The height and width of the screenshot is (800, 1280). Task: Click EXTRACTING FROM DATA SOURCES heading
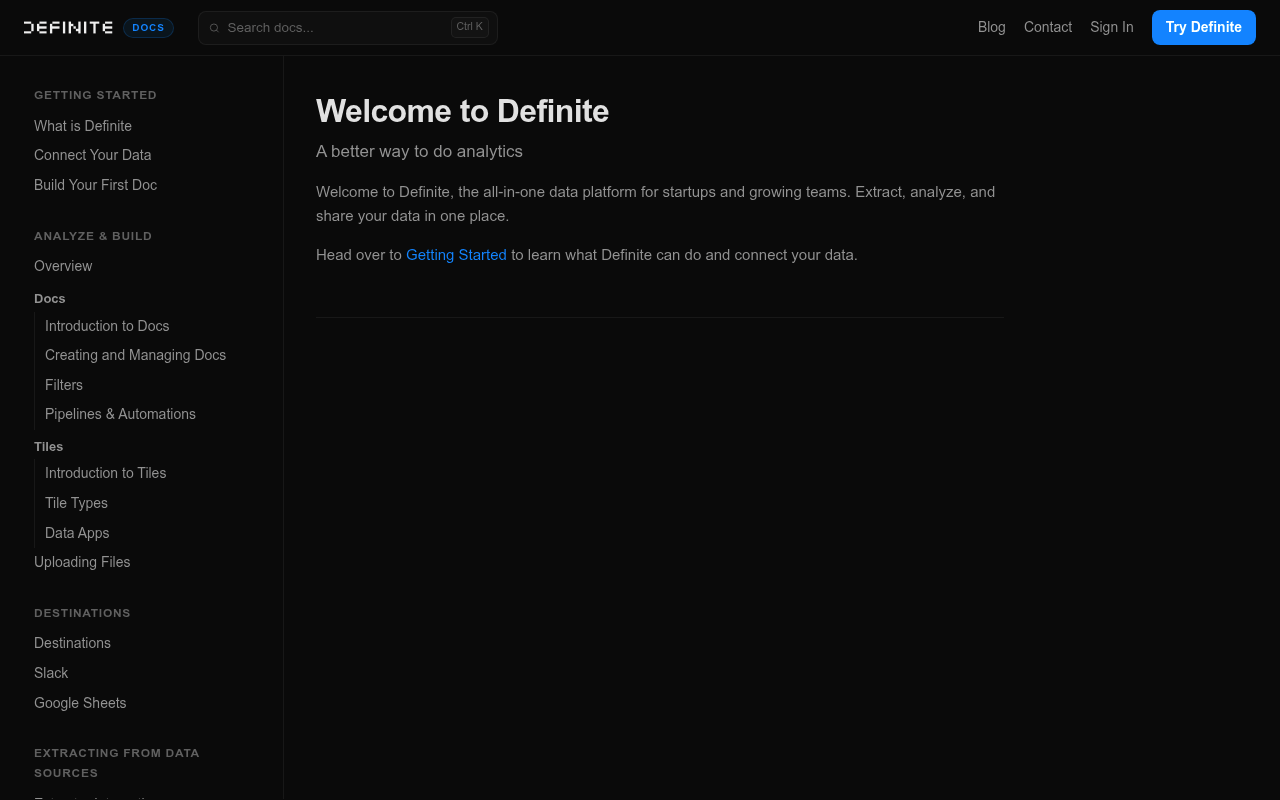pyautogui.click(x=117, y=763)
